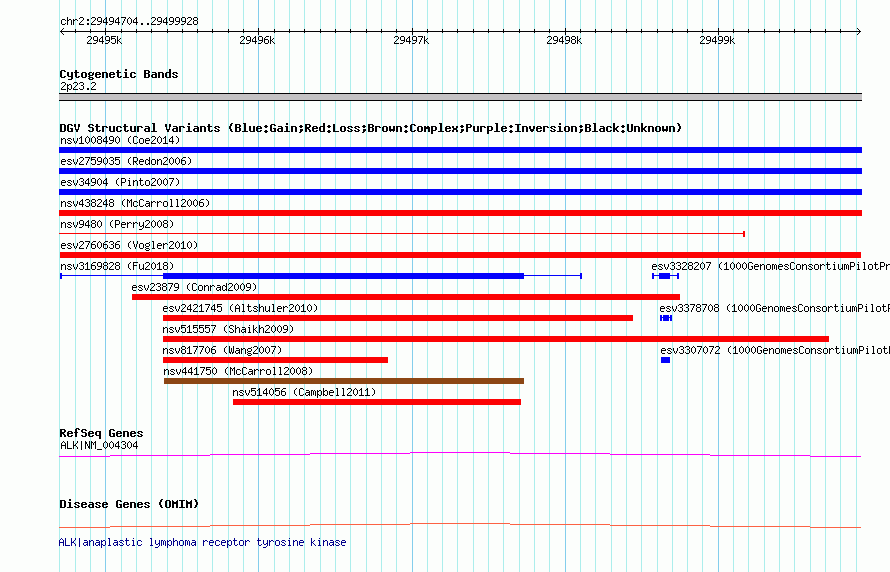
Task: Select the esv2760636 (Vogler2010) red bar
Action: pos(460,255)
